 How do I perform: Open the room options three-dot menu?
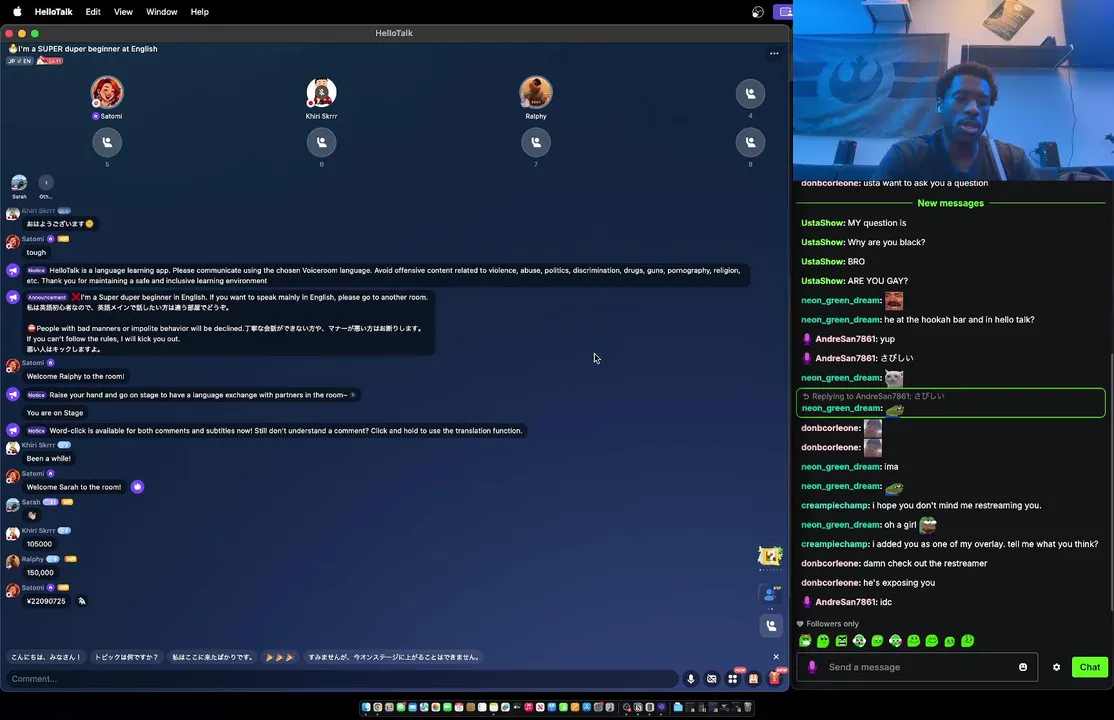774,53
